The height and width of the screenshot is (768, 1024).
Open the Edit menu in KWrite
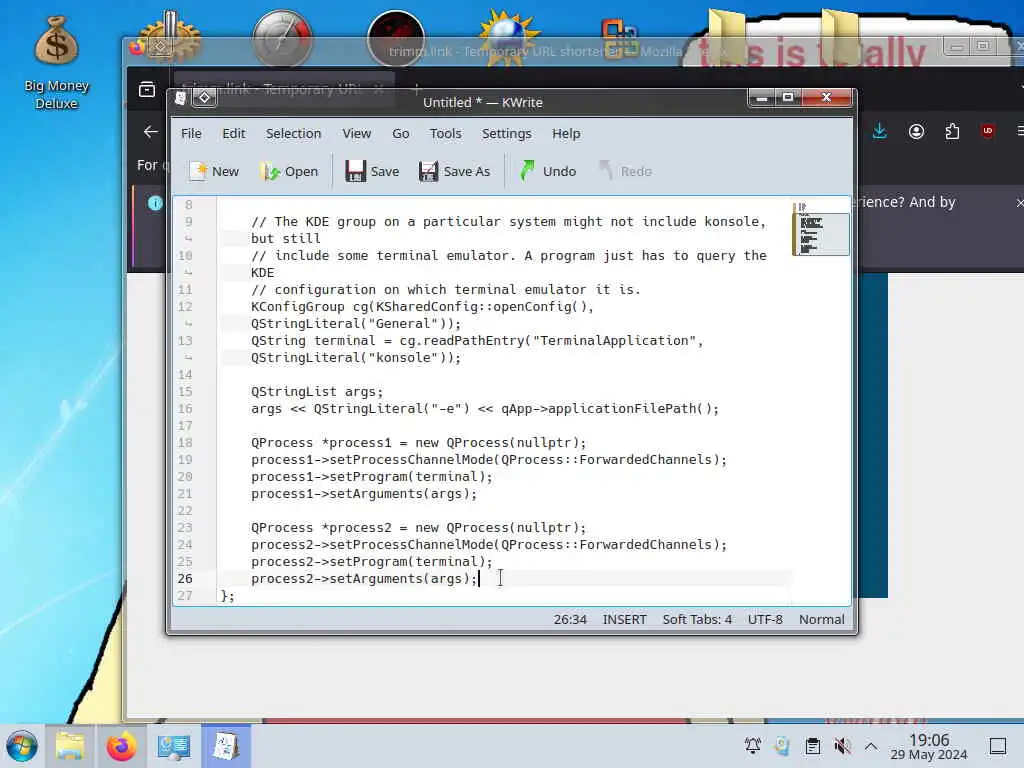pyautogui.click(x=234, y=133)
